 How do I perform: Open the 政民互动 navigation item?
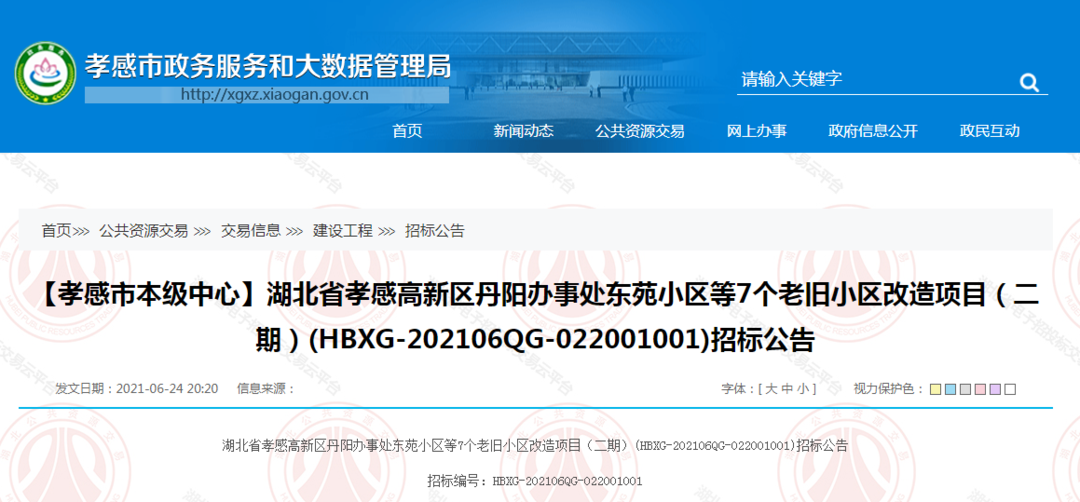989,131
